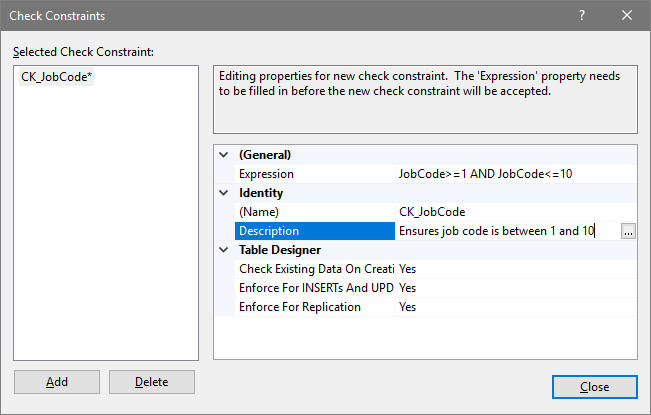The height and width of the screenshot is (415, 651).
Task: Click the Identity category header
Action: (x=261, y=193)
